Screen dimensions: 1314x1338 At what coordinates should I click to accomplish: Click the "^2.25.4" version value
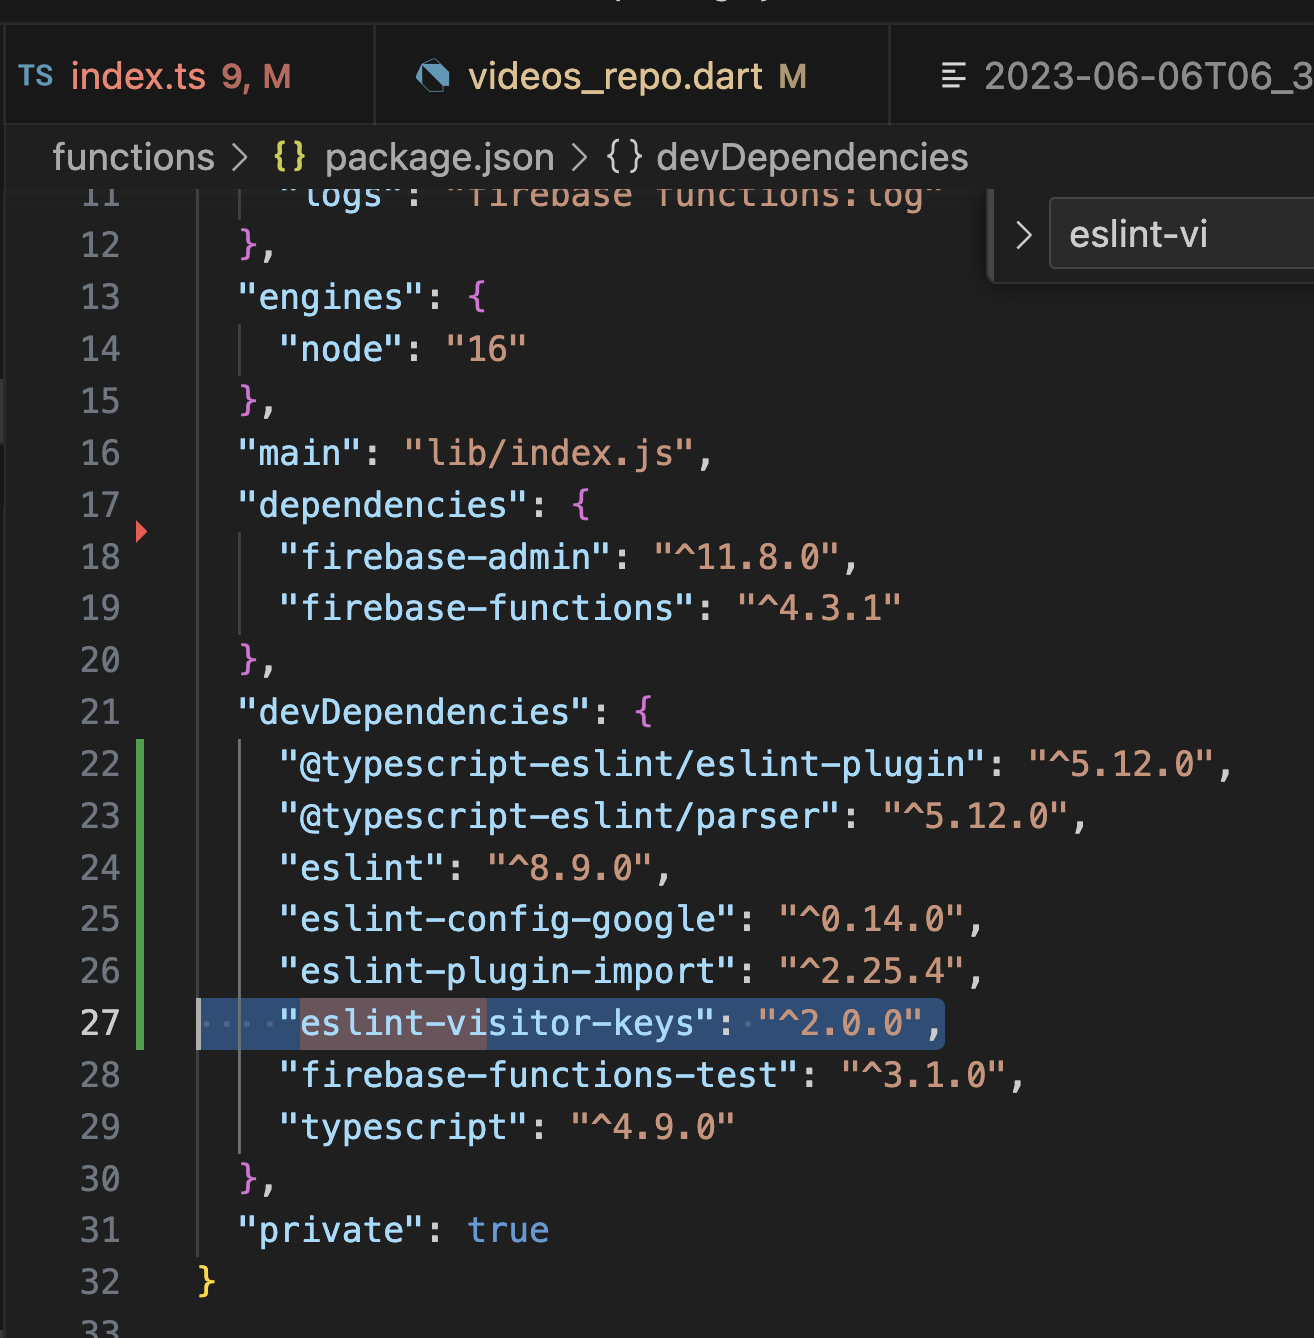pyautogui.click(x=871, y=971)
